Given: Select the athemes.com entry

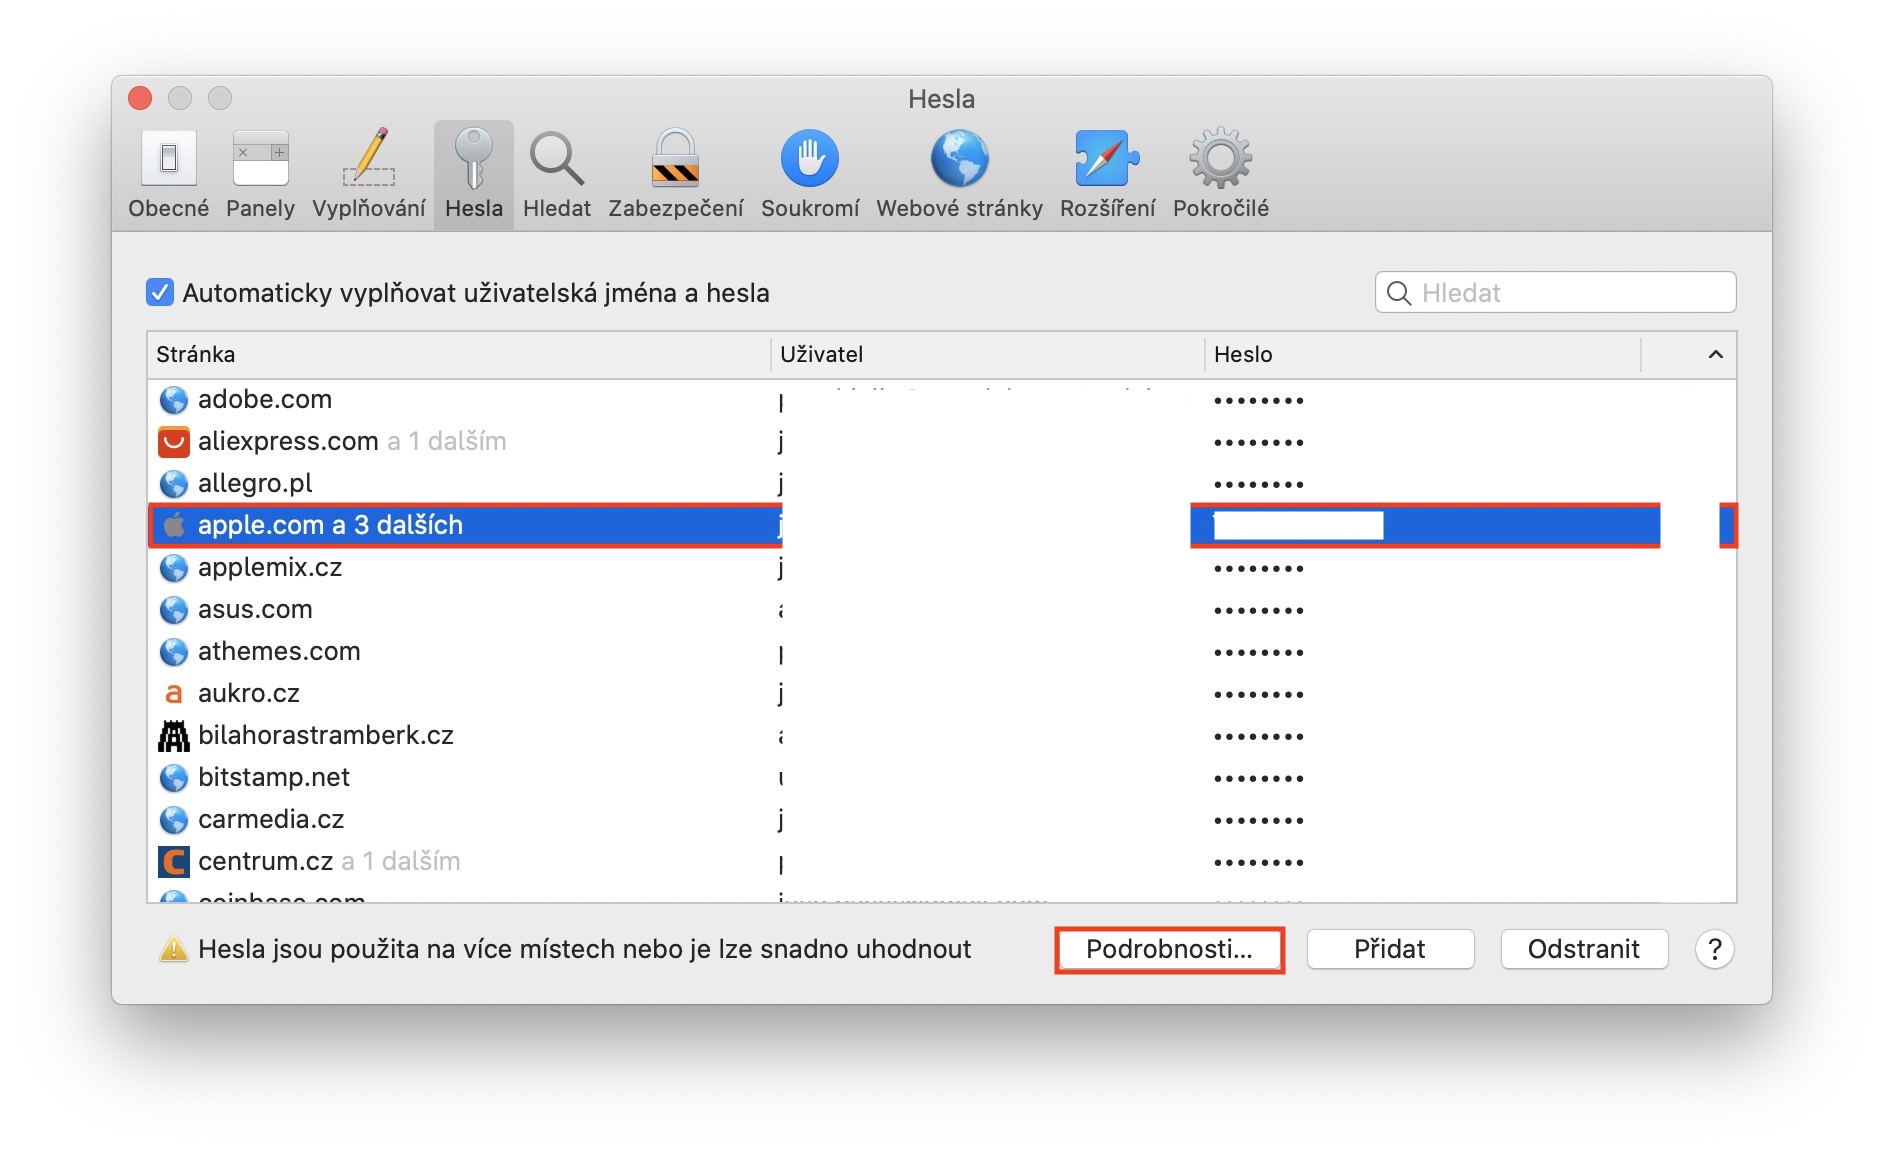Looking at the screenshot, I should pos(942,652).
